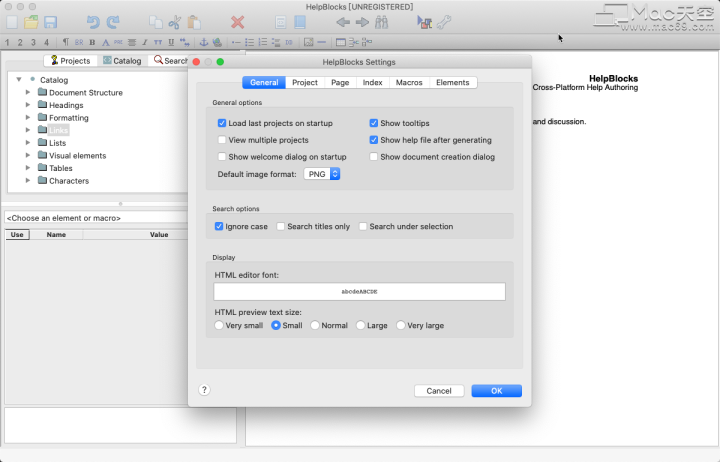Click the wrench settings icon

click(444, 22)
